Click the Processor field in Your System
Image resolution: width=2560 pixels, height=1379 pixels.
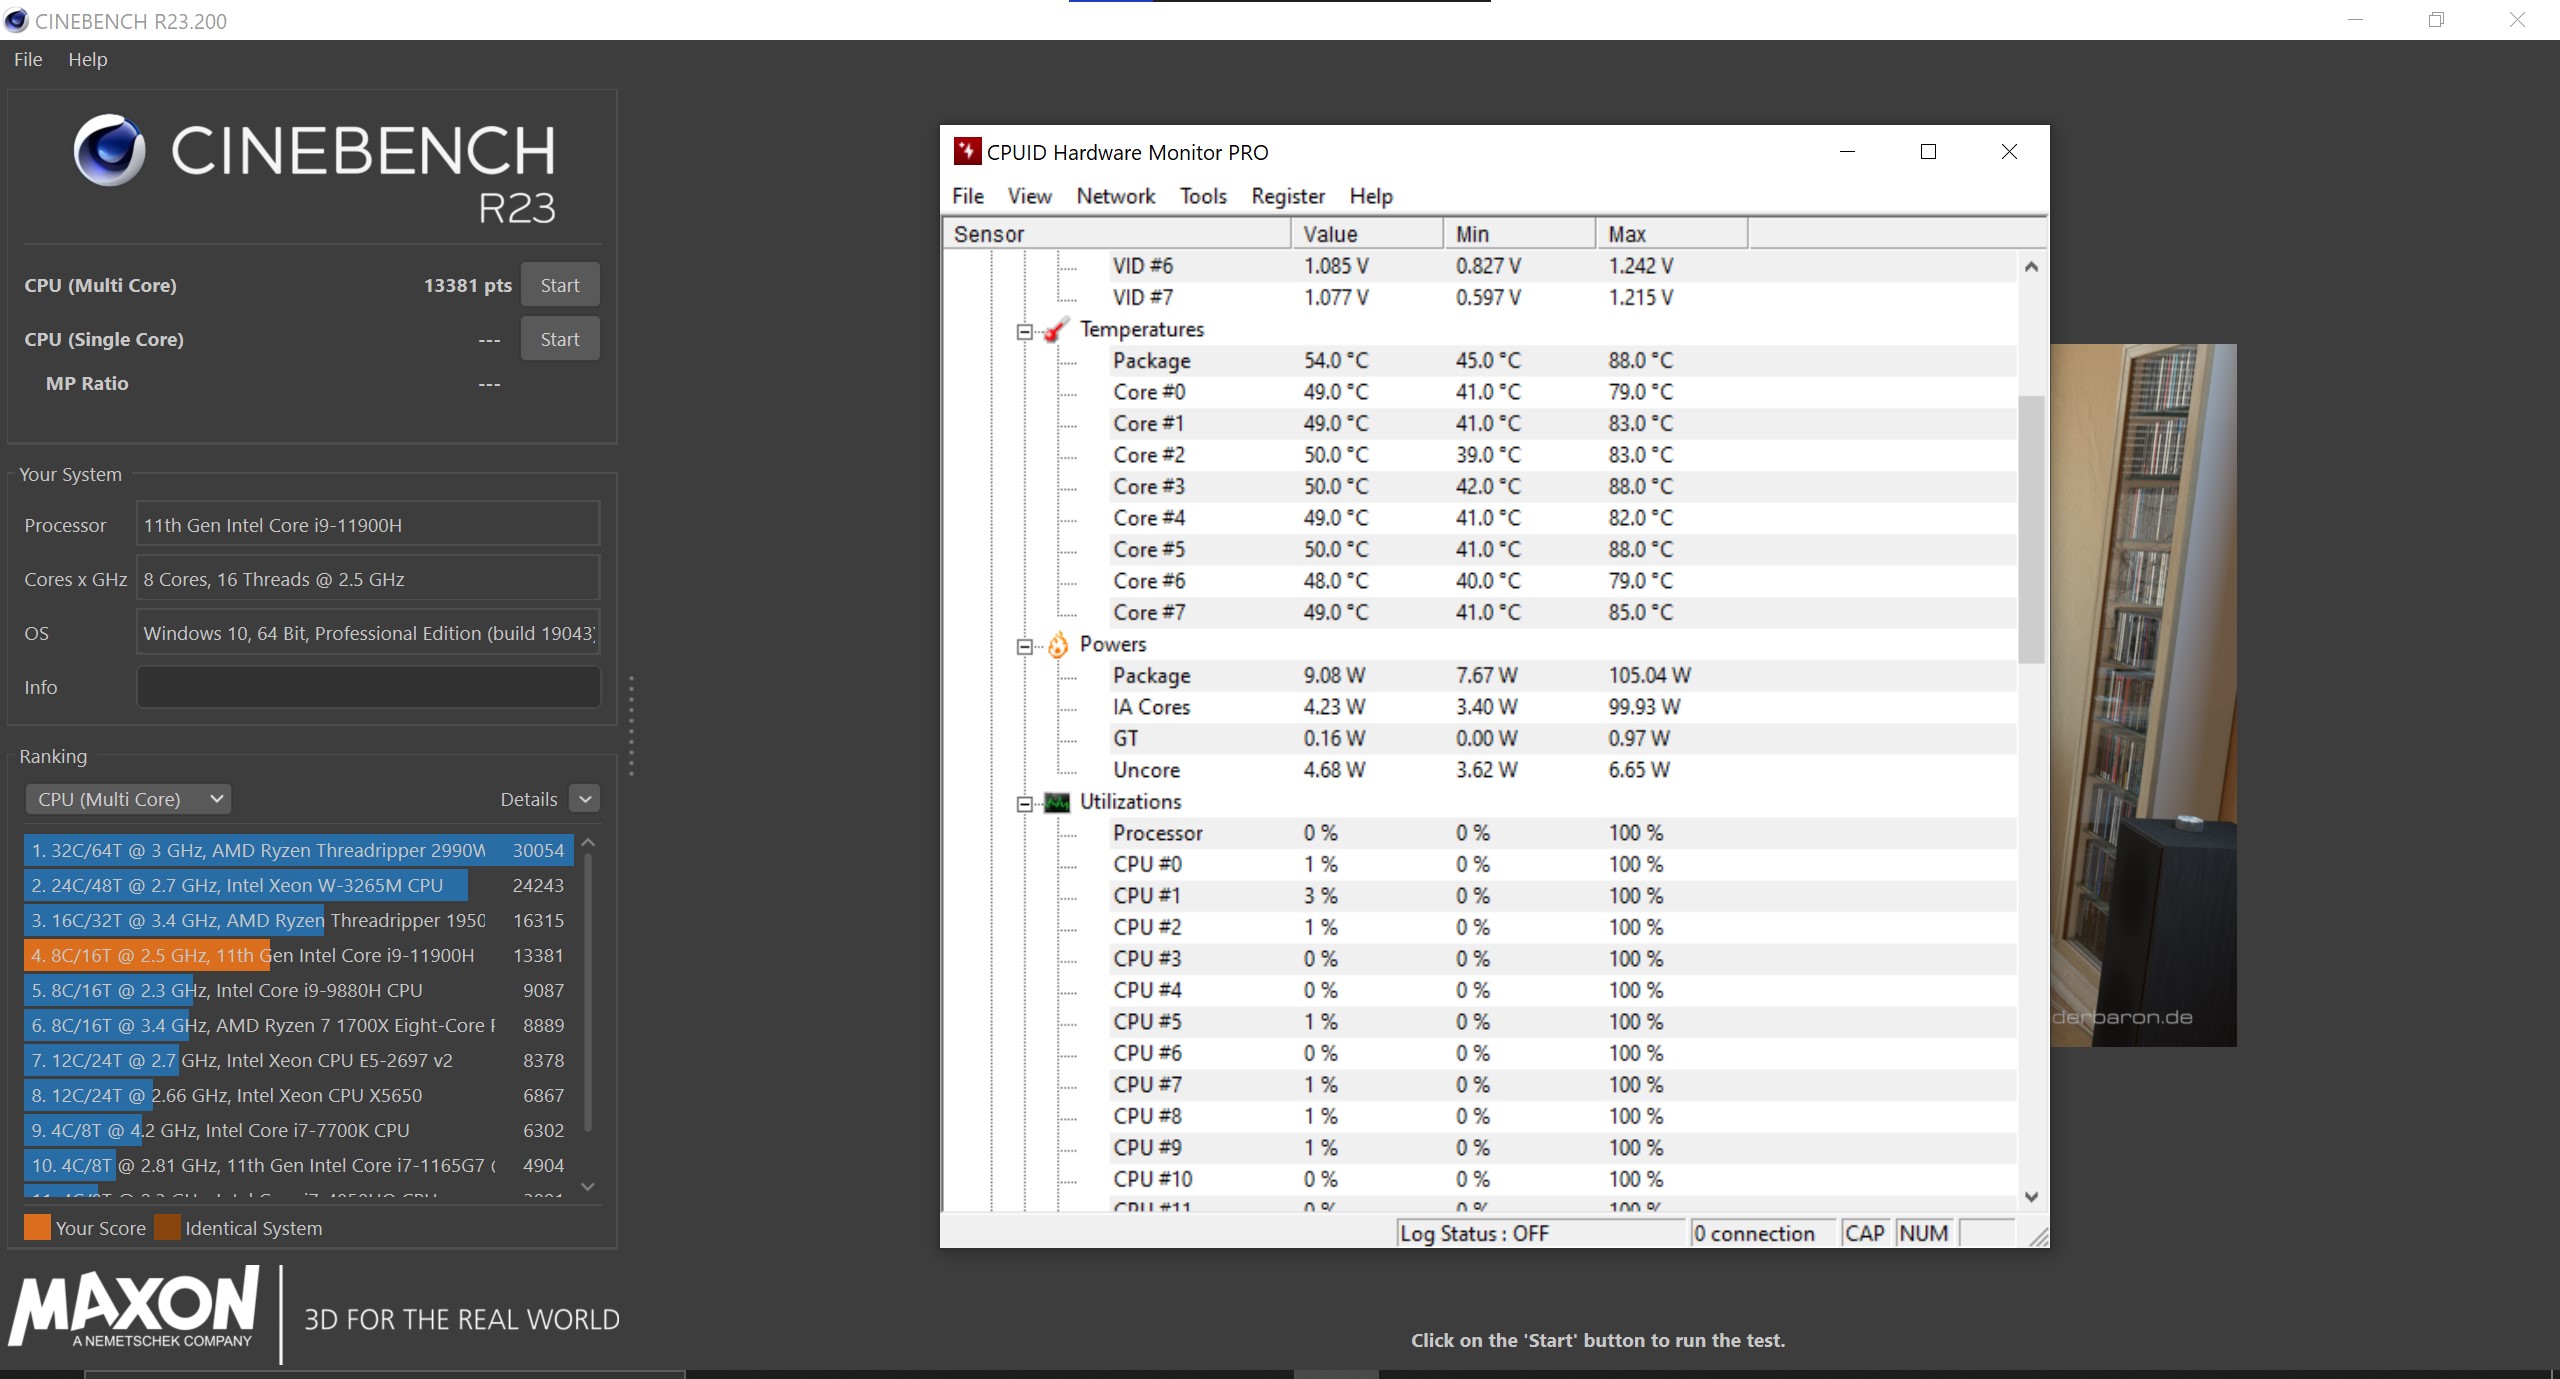[x=368, y=525]
